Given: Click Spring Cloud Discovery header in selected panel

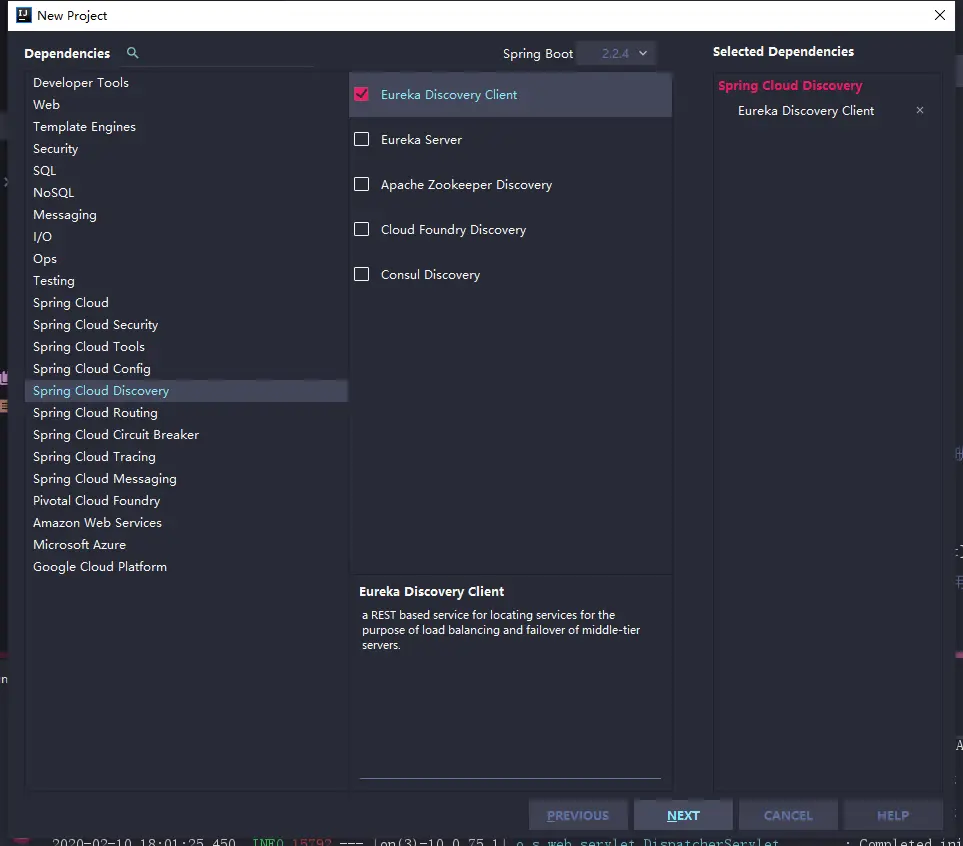Looking at the screenshot, I should coord(790,85).
